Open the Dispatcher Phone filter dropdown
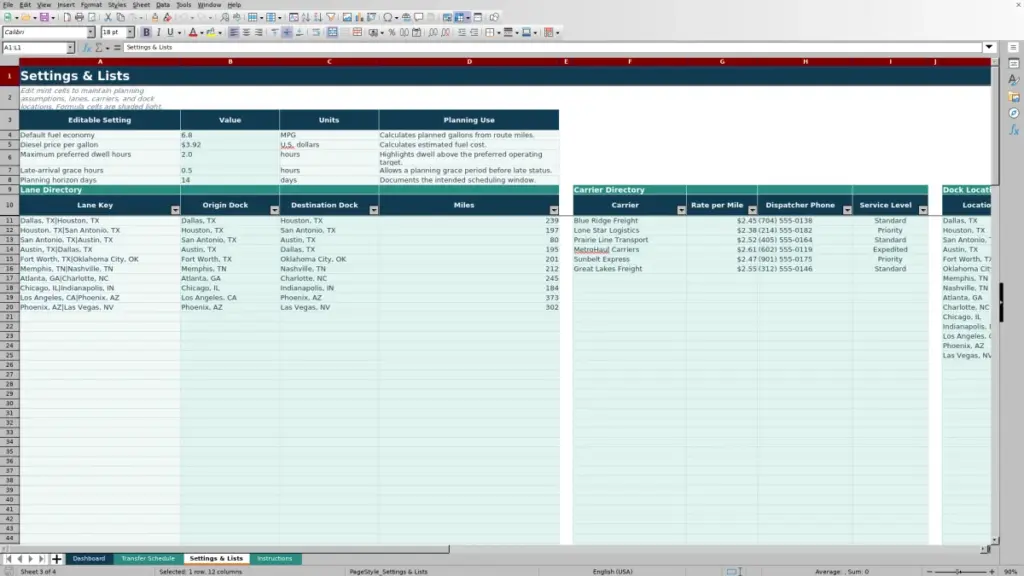Image resolution: width=1024 pixels, height=576 pixels. click(847, 210)
